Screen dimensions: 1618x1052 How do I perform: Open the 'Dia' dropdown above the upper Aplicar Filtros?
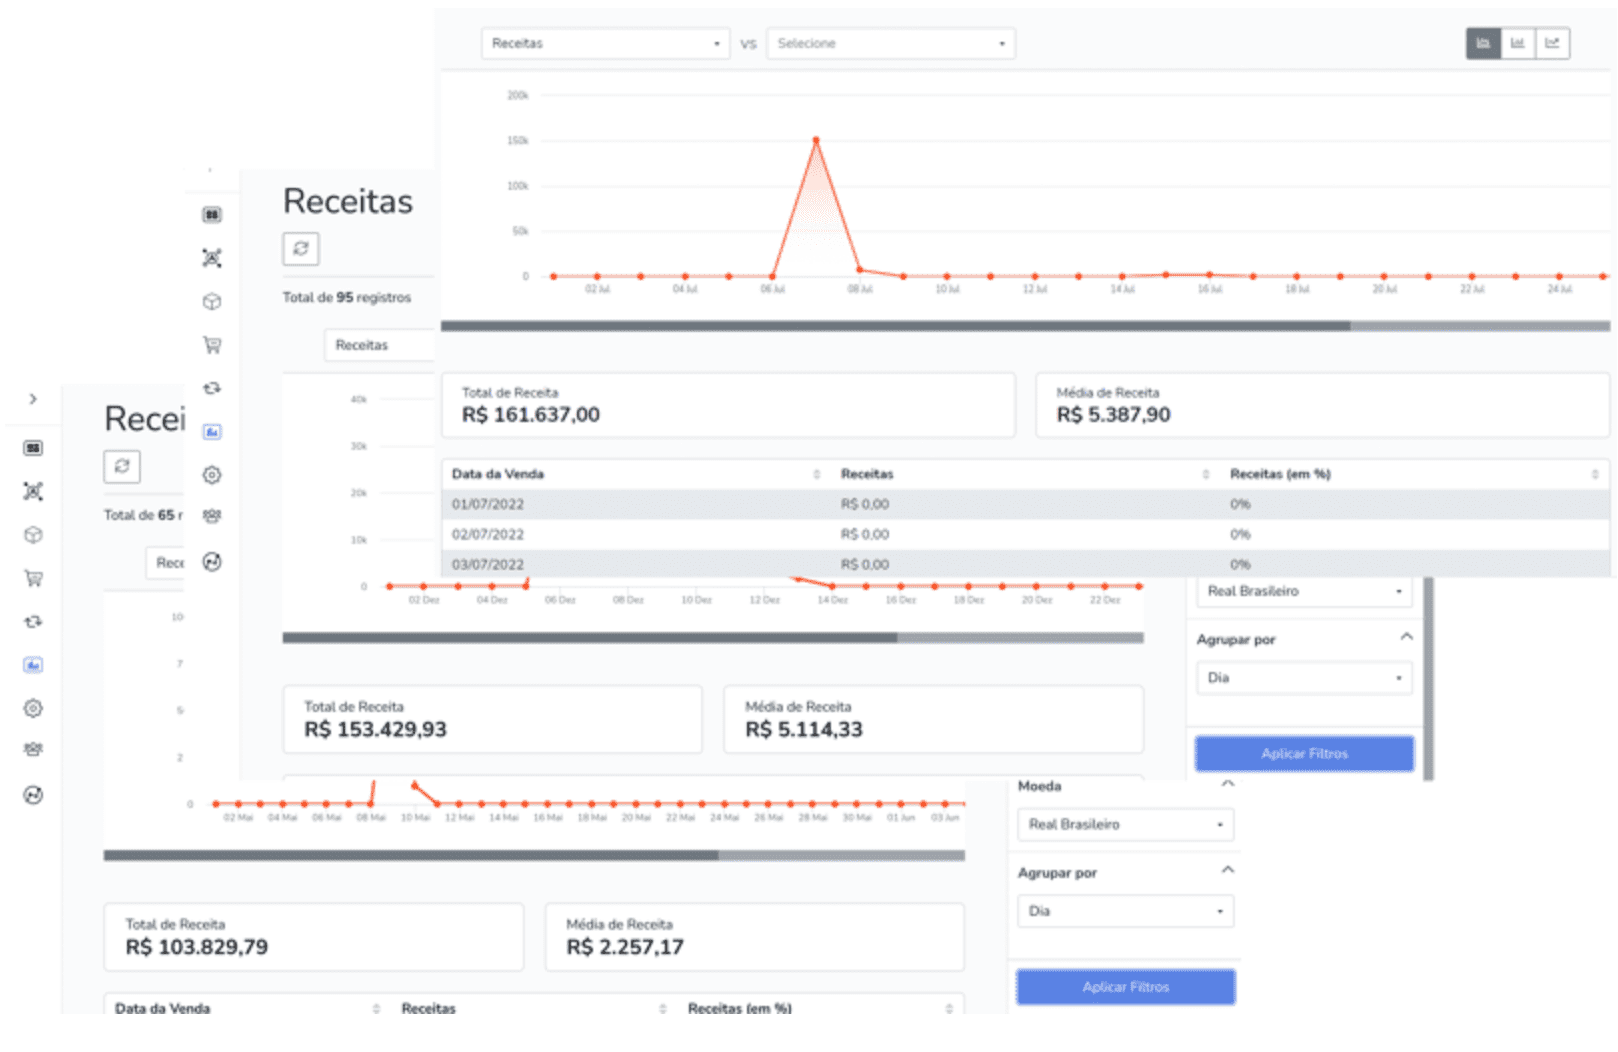tap(1303, 678)
